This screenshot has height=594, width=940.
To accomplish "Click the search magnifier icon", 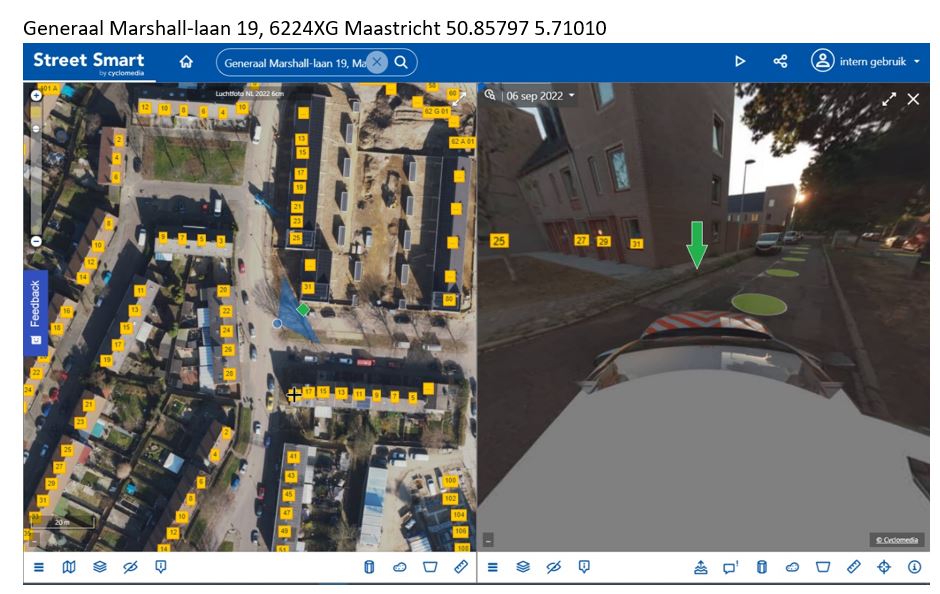I will tap(401, 62).
